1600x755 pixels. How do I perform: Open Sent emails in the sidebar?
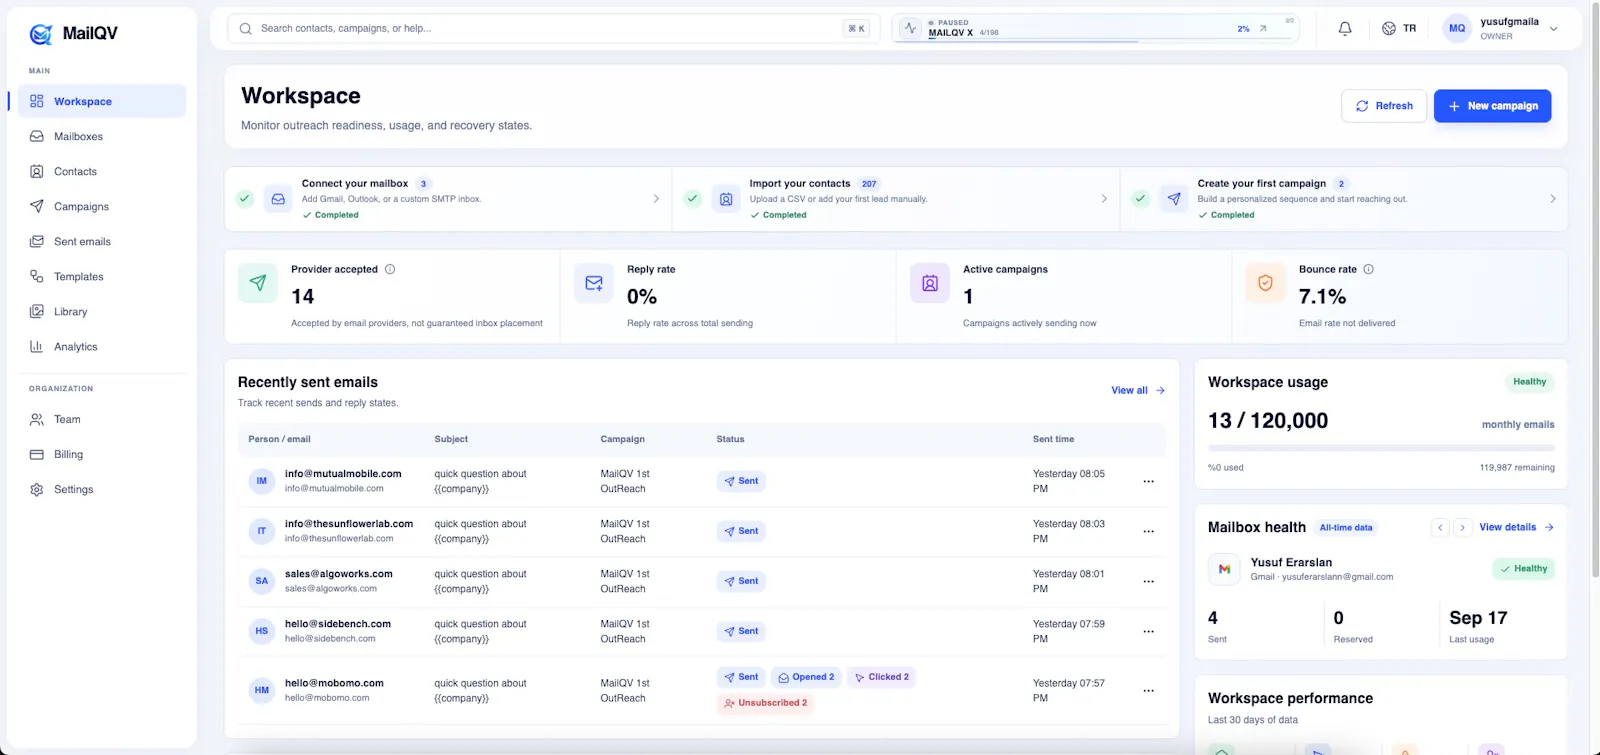[101, 241]
